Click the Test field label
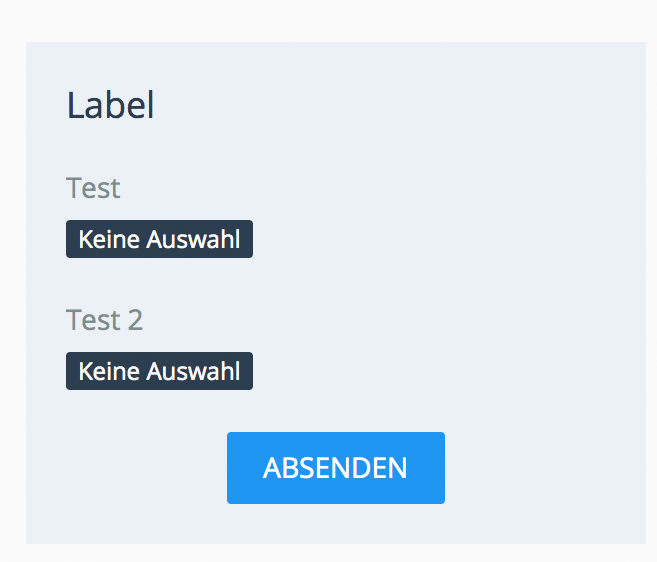 [x=93, y=188]
